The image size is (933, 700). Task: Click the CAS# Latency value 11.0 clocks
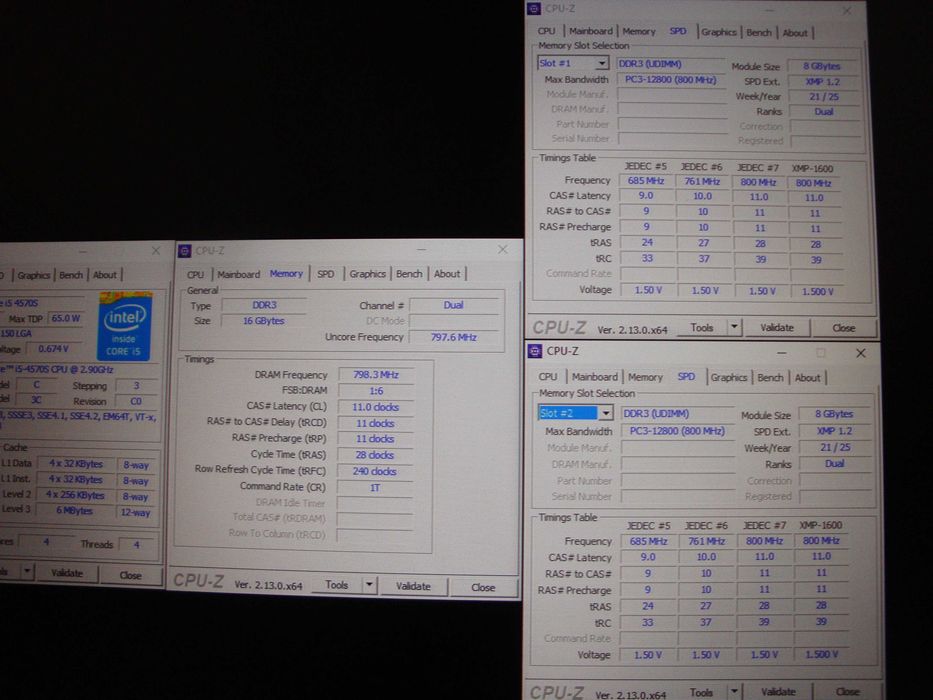(x=375, y=407)
